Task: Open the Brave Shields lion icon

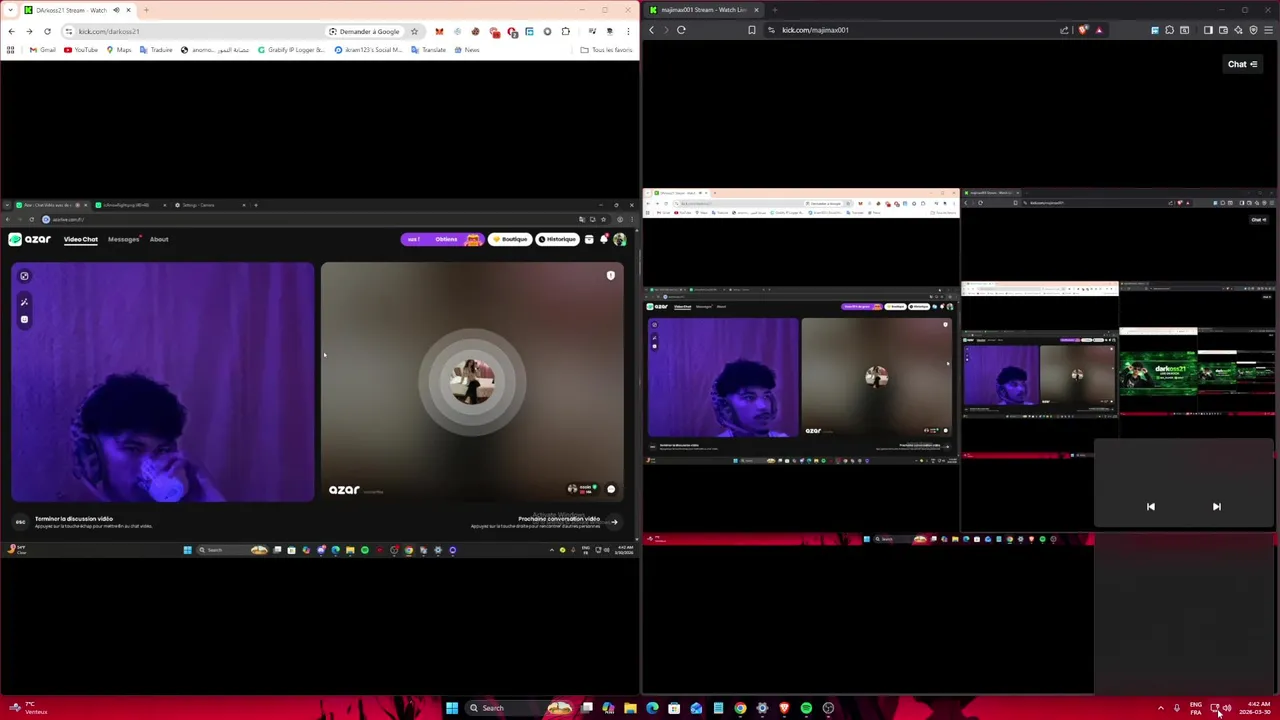Action: [1083, 30]
